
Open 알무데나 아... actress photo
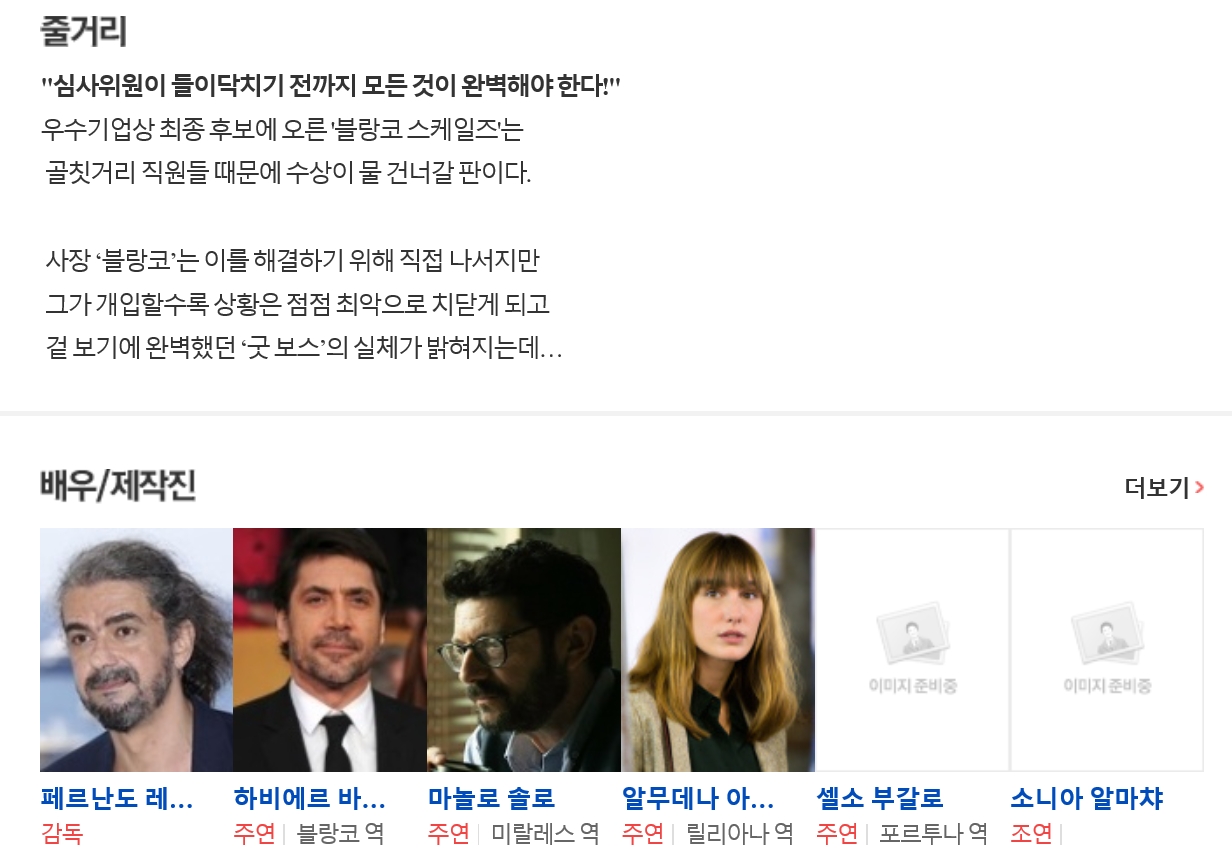click(718, 650)
